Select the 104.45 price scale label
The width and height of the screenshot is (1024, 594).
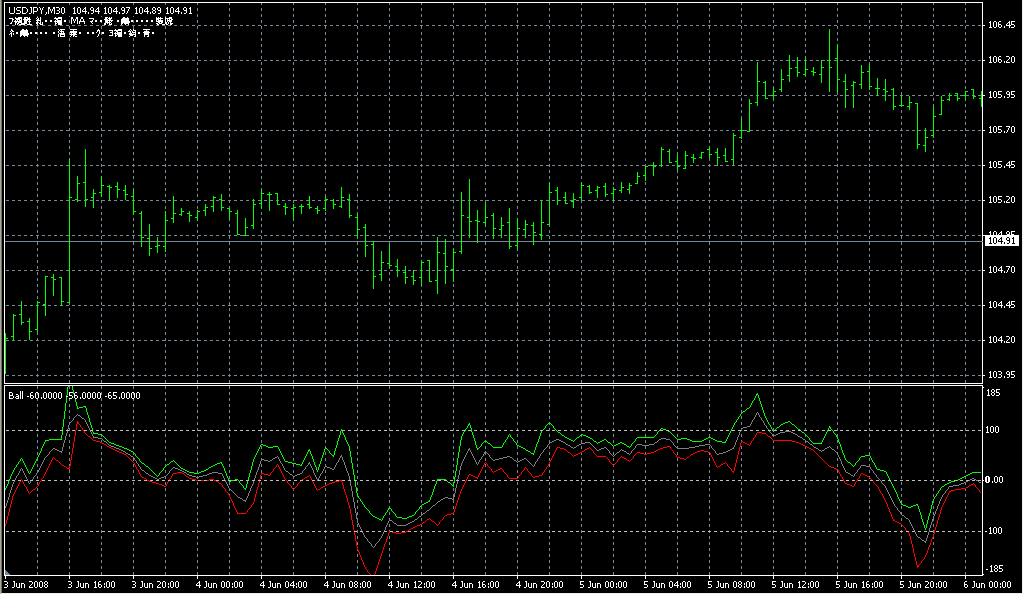(x=1002, y=305)
